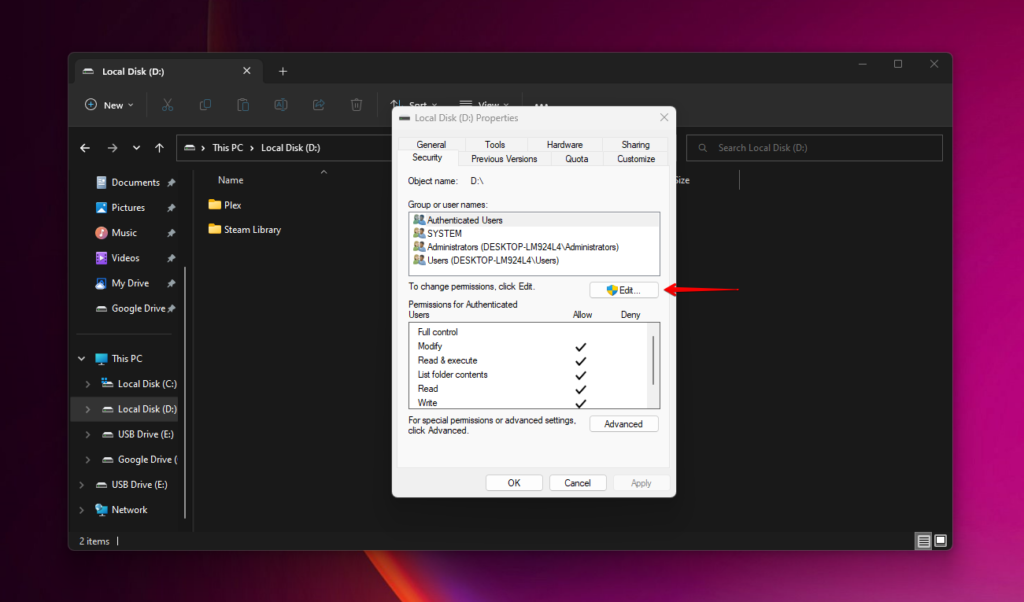Click the Edit button to change permissions
Screen dimensions: 1024x602
[623, 289]
